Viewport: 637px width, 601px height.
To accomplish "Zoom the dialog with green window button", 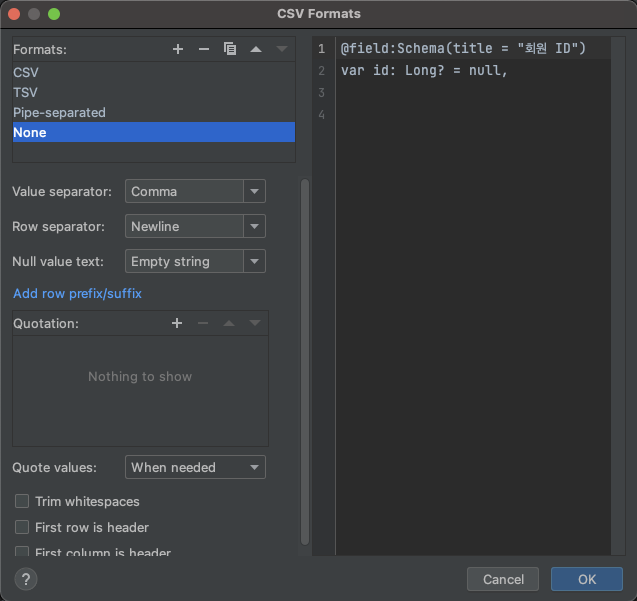I will (54, 14).
